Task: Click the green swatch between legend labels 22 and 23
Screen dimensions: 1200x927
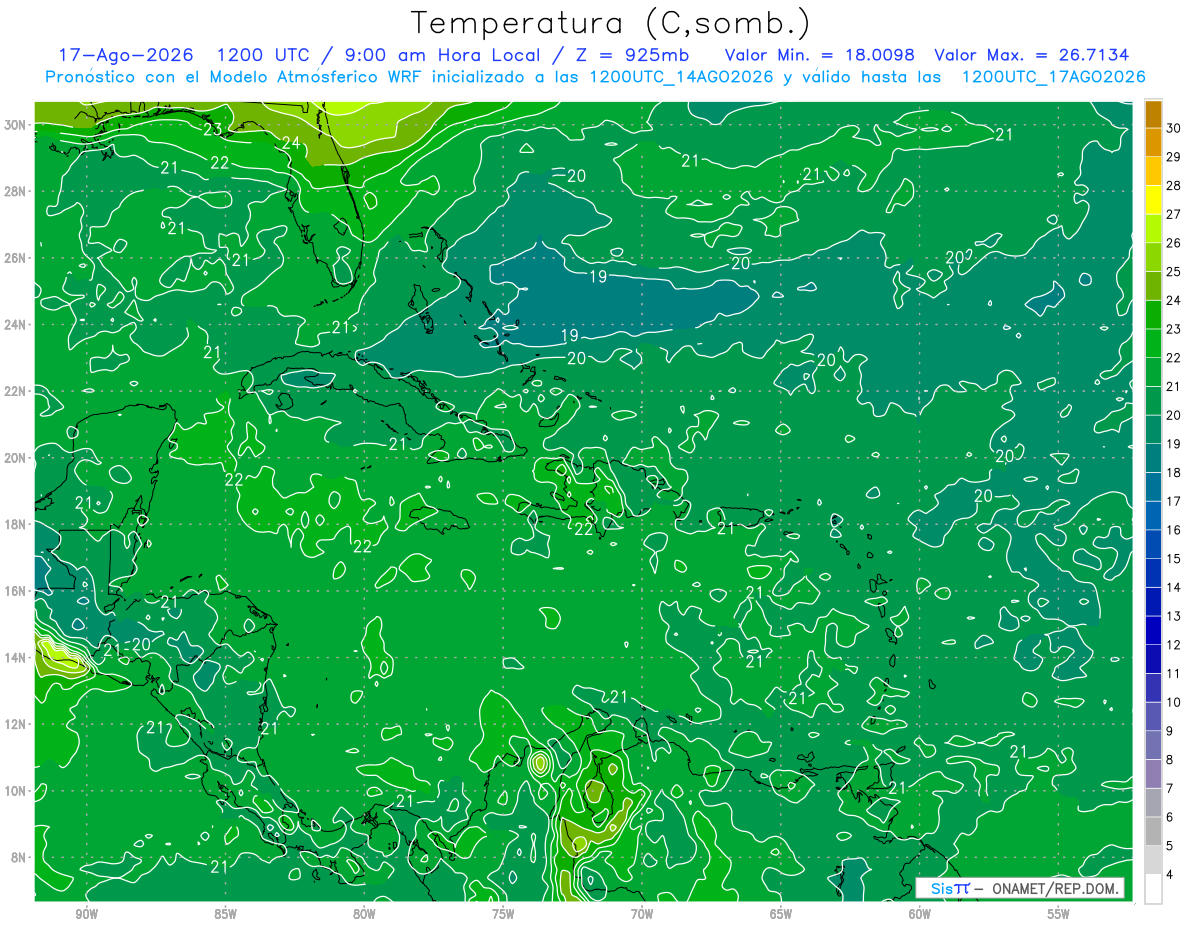Action: (x=1153, y=343)
